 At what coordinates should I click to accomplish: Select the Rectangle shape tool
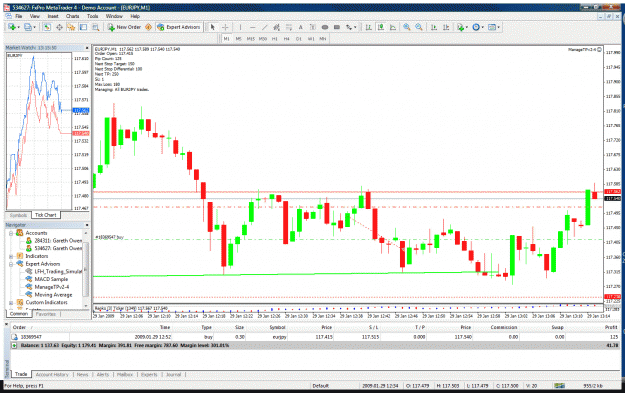tap(337, 27)
